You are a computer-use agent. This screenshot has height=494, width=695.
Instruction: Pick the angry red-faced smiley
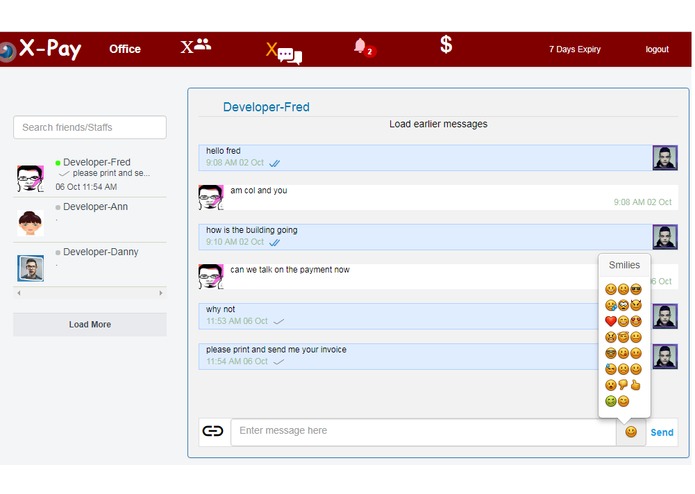tap(611, 337)
